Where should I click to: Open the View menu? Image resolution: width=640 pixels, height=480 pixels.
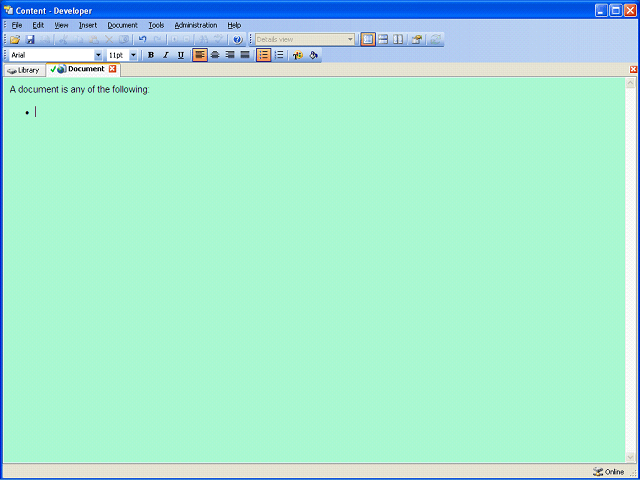[x=61, y=25]
